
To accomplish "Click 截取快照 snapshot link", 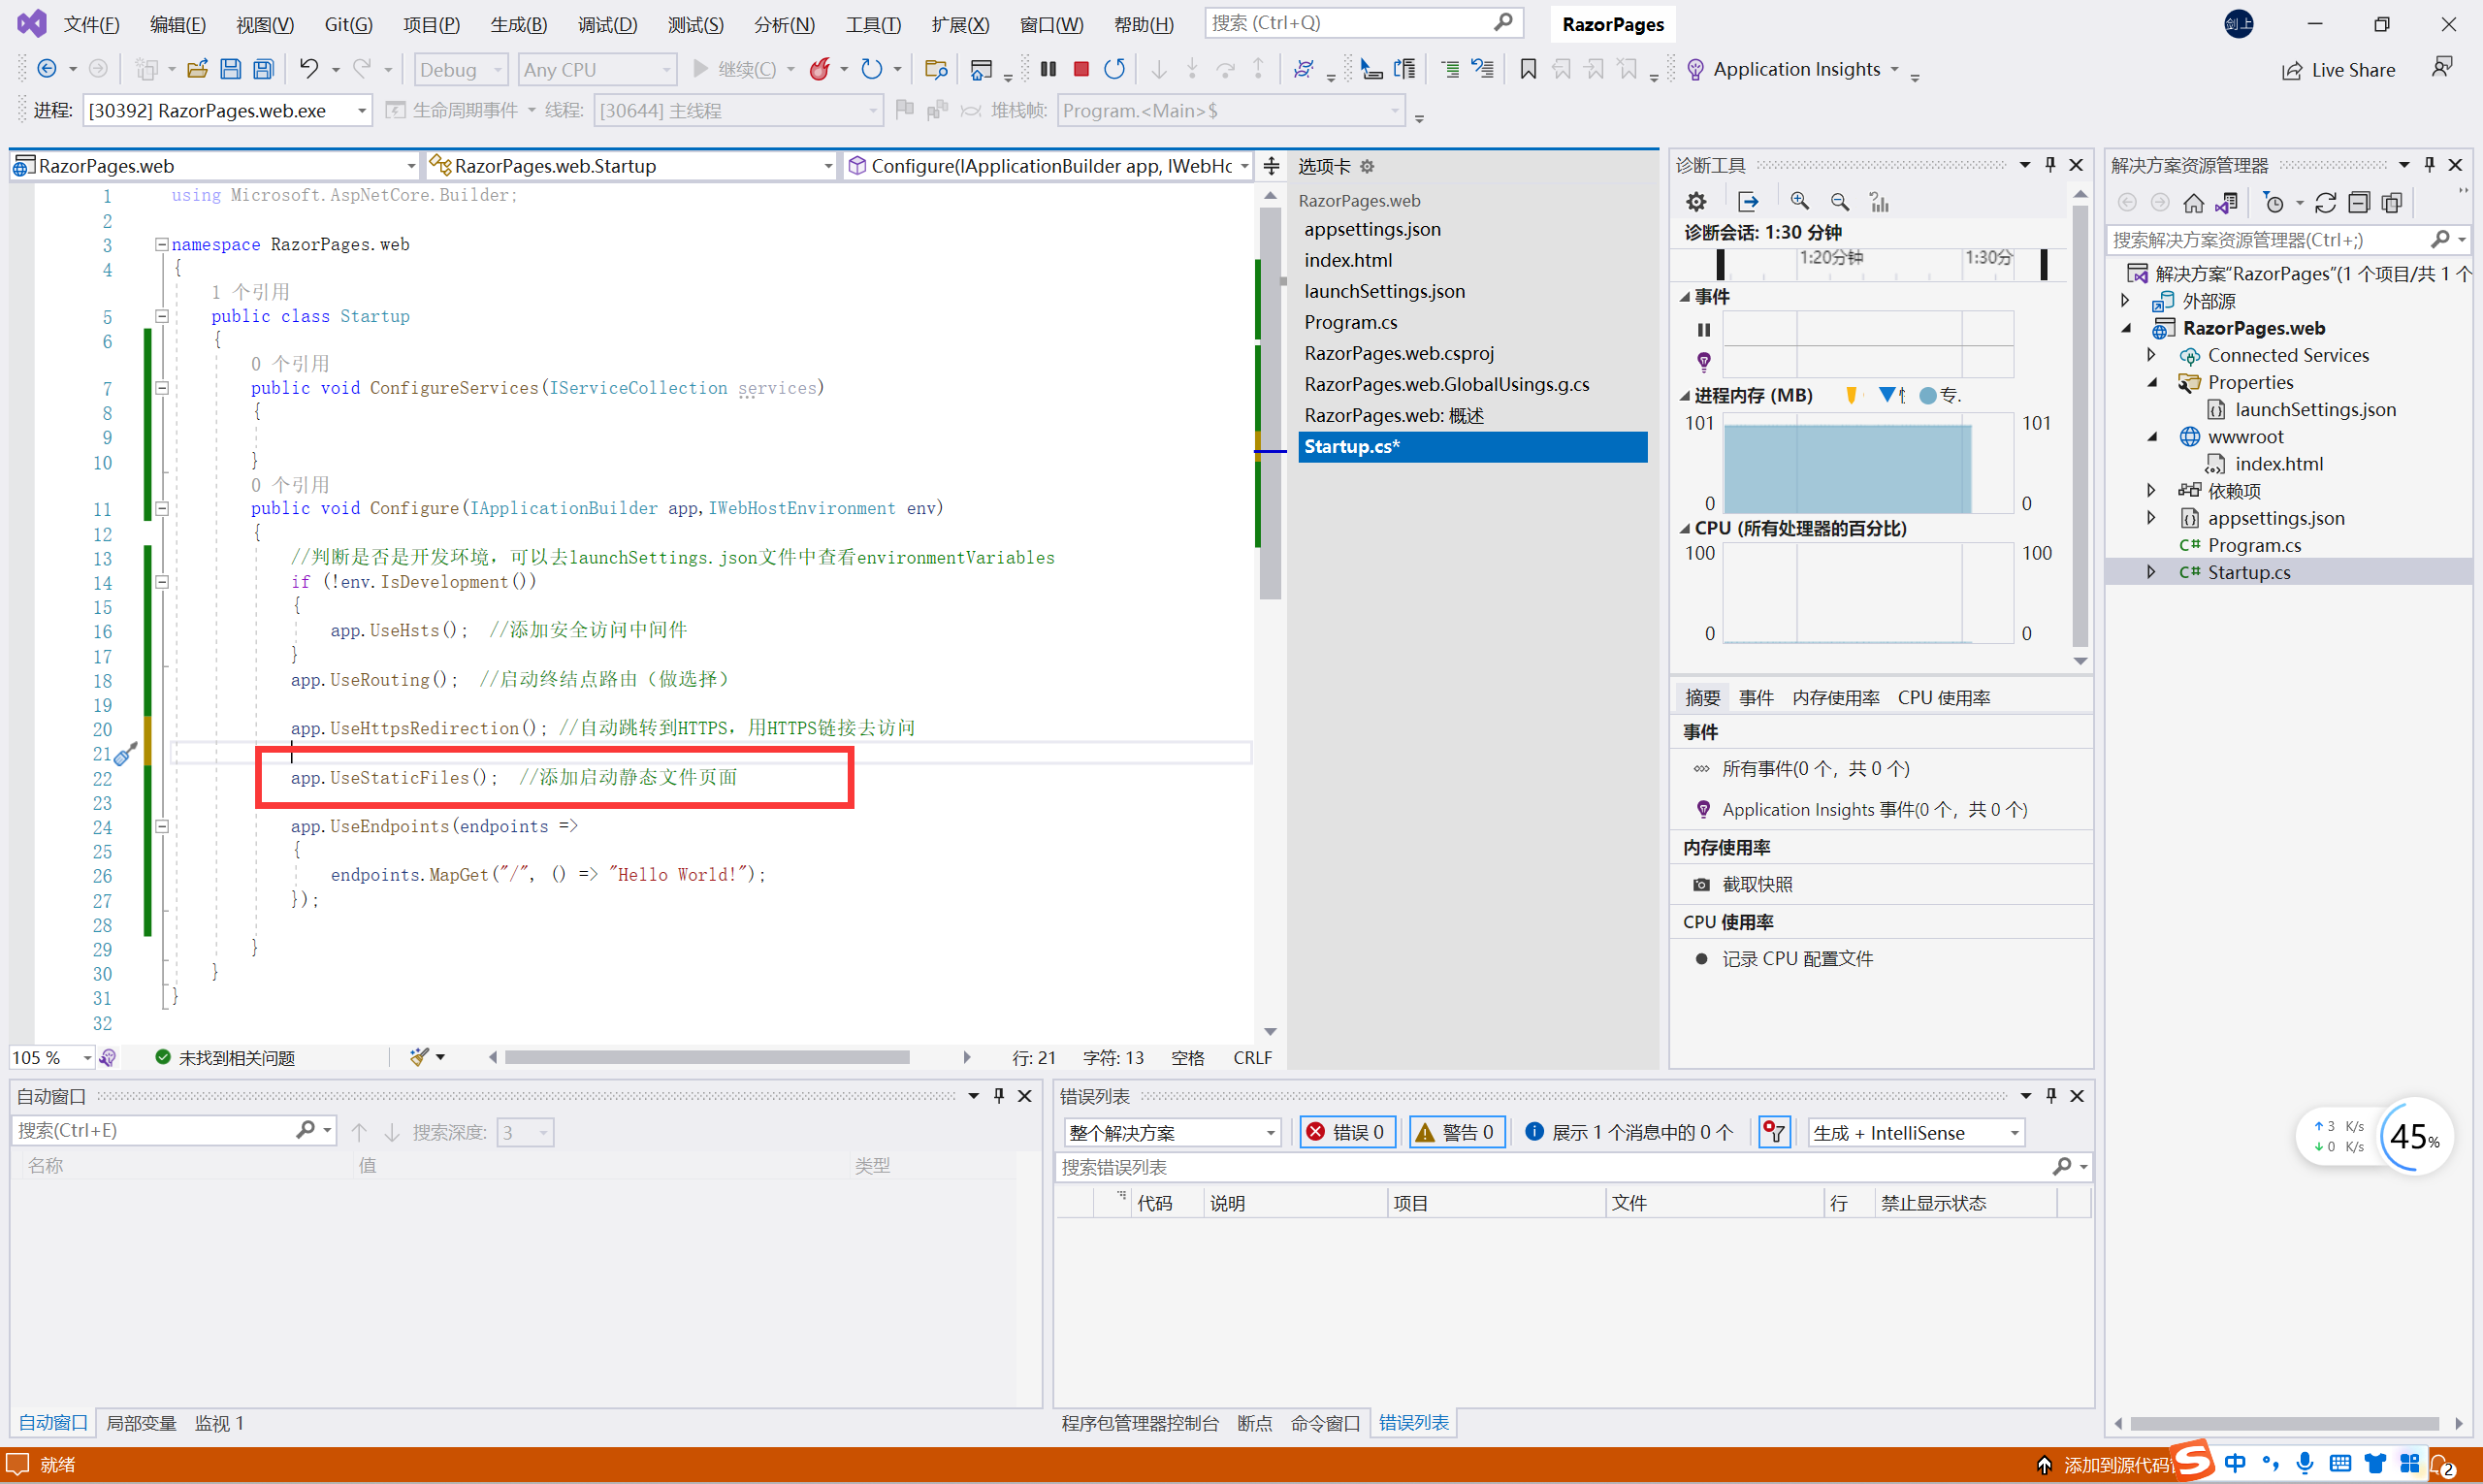I will (x=1757, y=884).
